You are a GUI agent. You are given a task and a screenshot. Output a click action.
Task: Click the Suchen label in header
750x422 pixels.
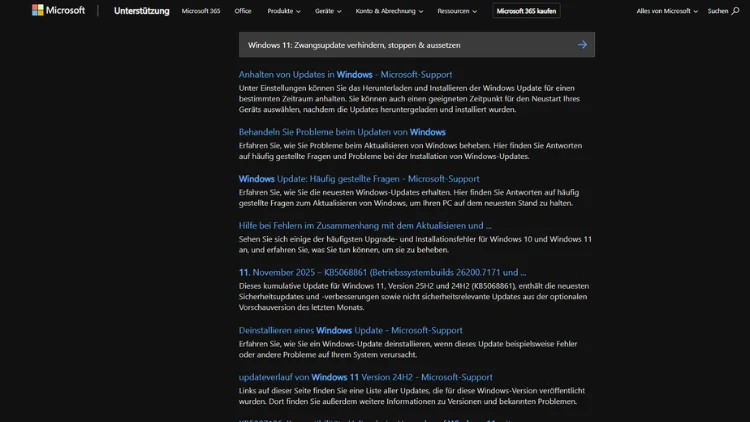717,11
